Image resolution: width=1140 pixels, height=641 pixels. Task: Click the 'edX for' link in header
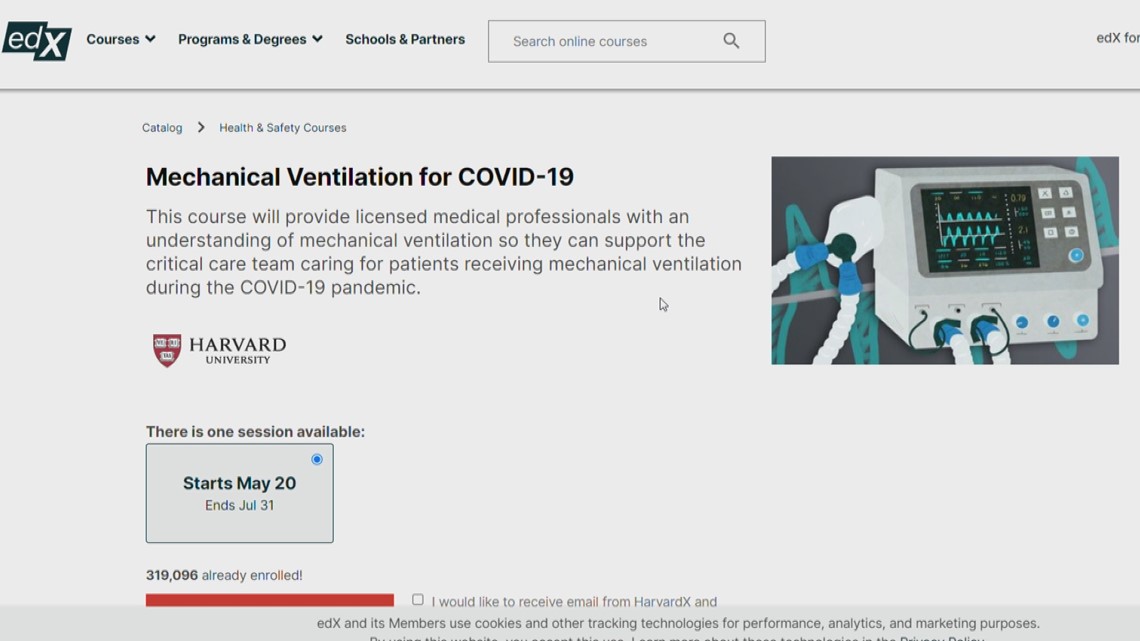(1117, 38)
